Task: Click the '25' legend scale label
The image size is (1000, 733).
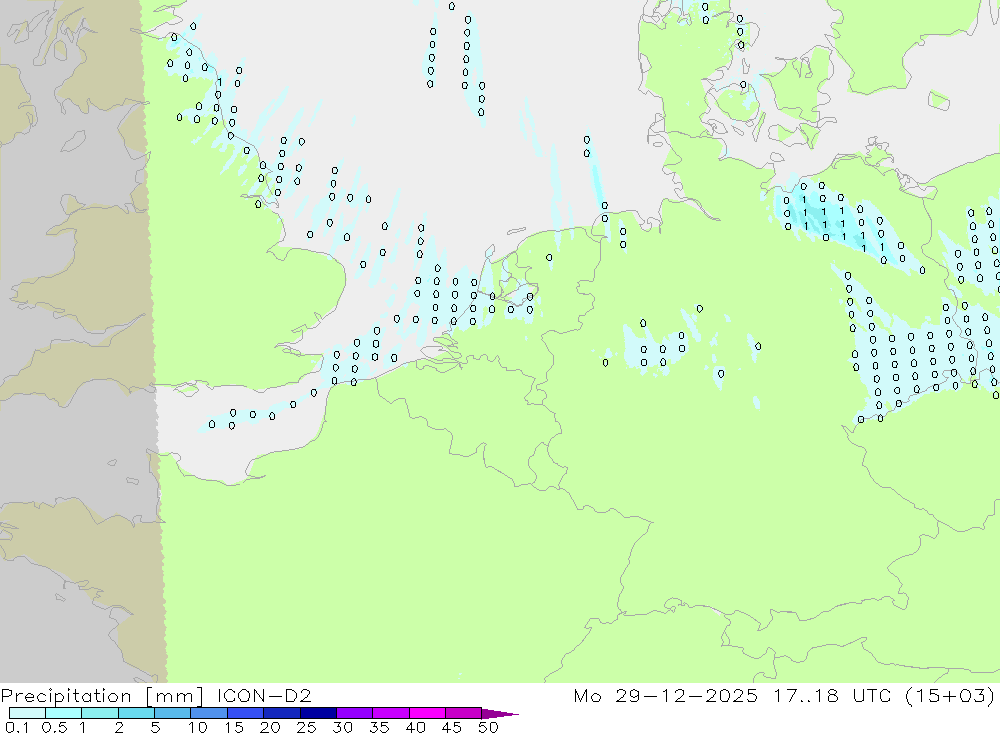Action: click(307, 727)
